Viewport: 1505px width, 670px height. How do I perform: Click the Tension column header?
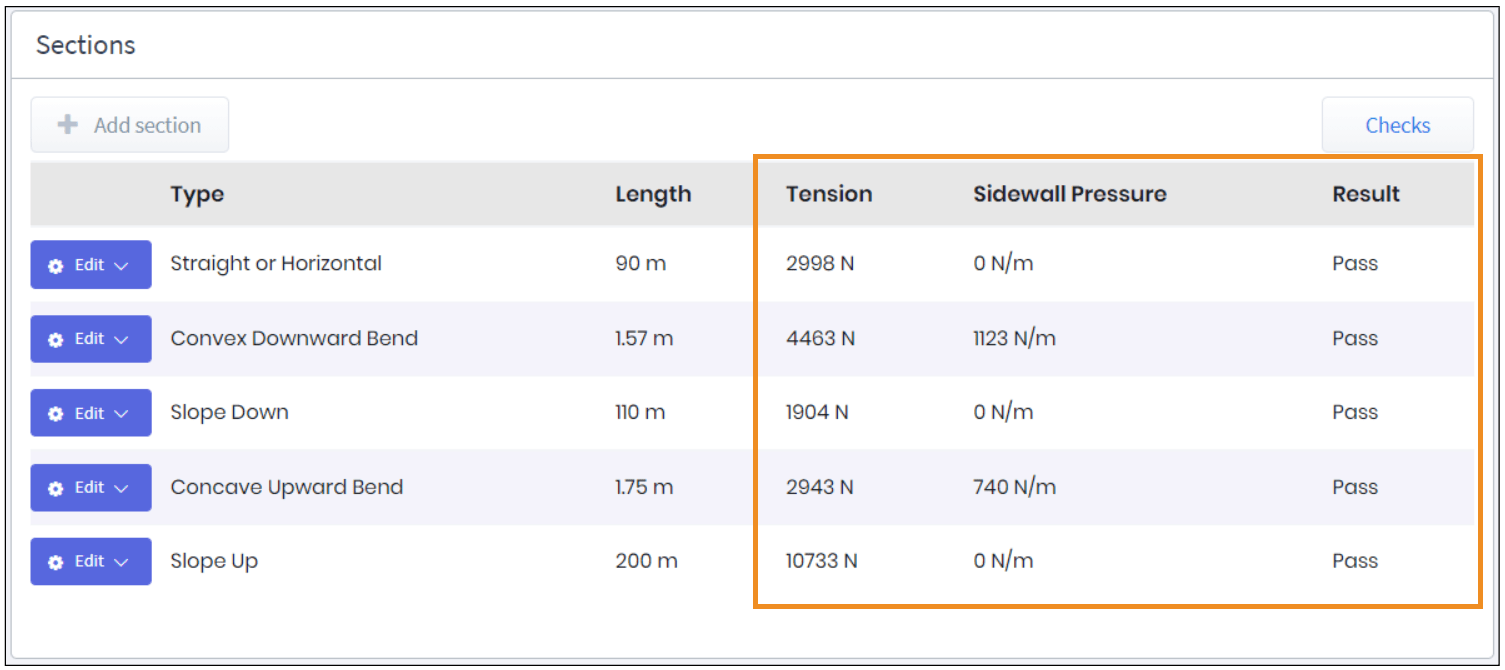(x=829, y=194)
